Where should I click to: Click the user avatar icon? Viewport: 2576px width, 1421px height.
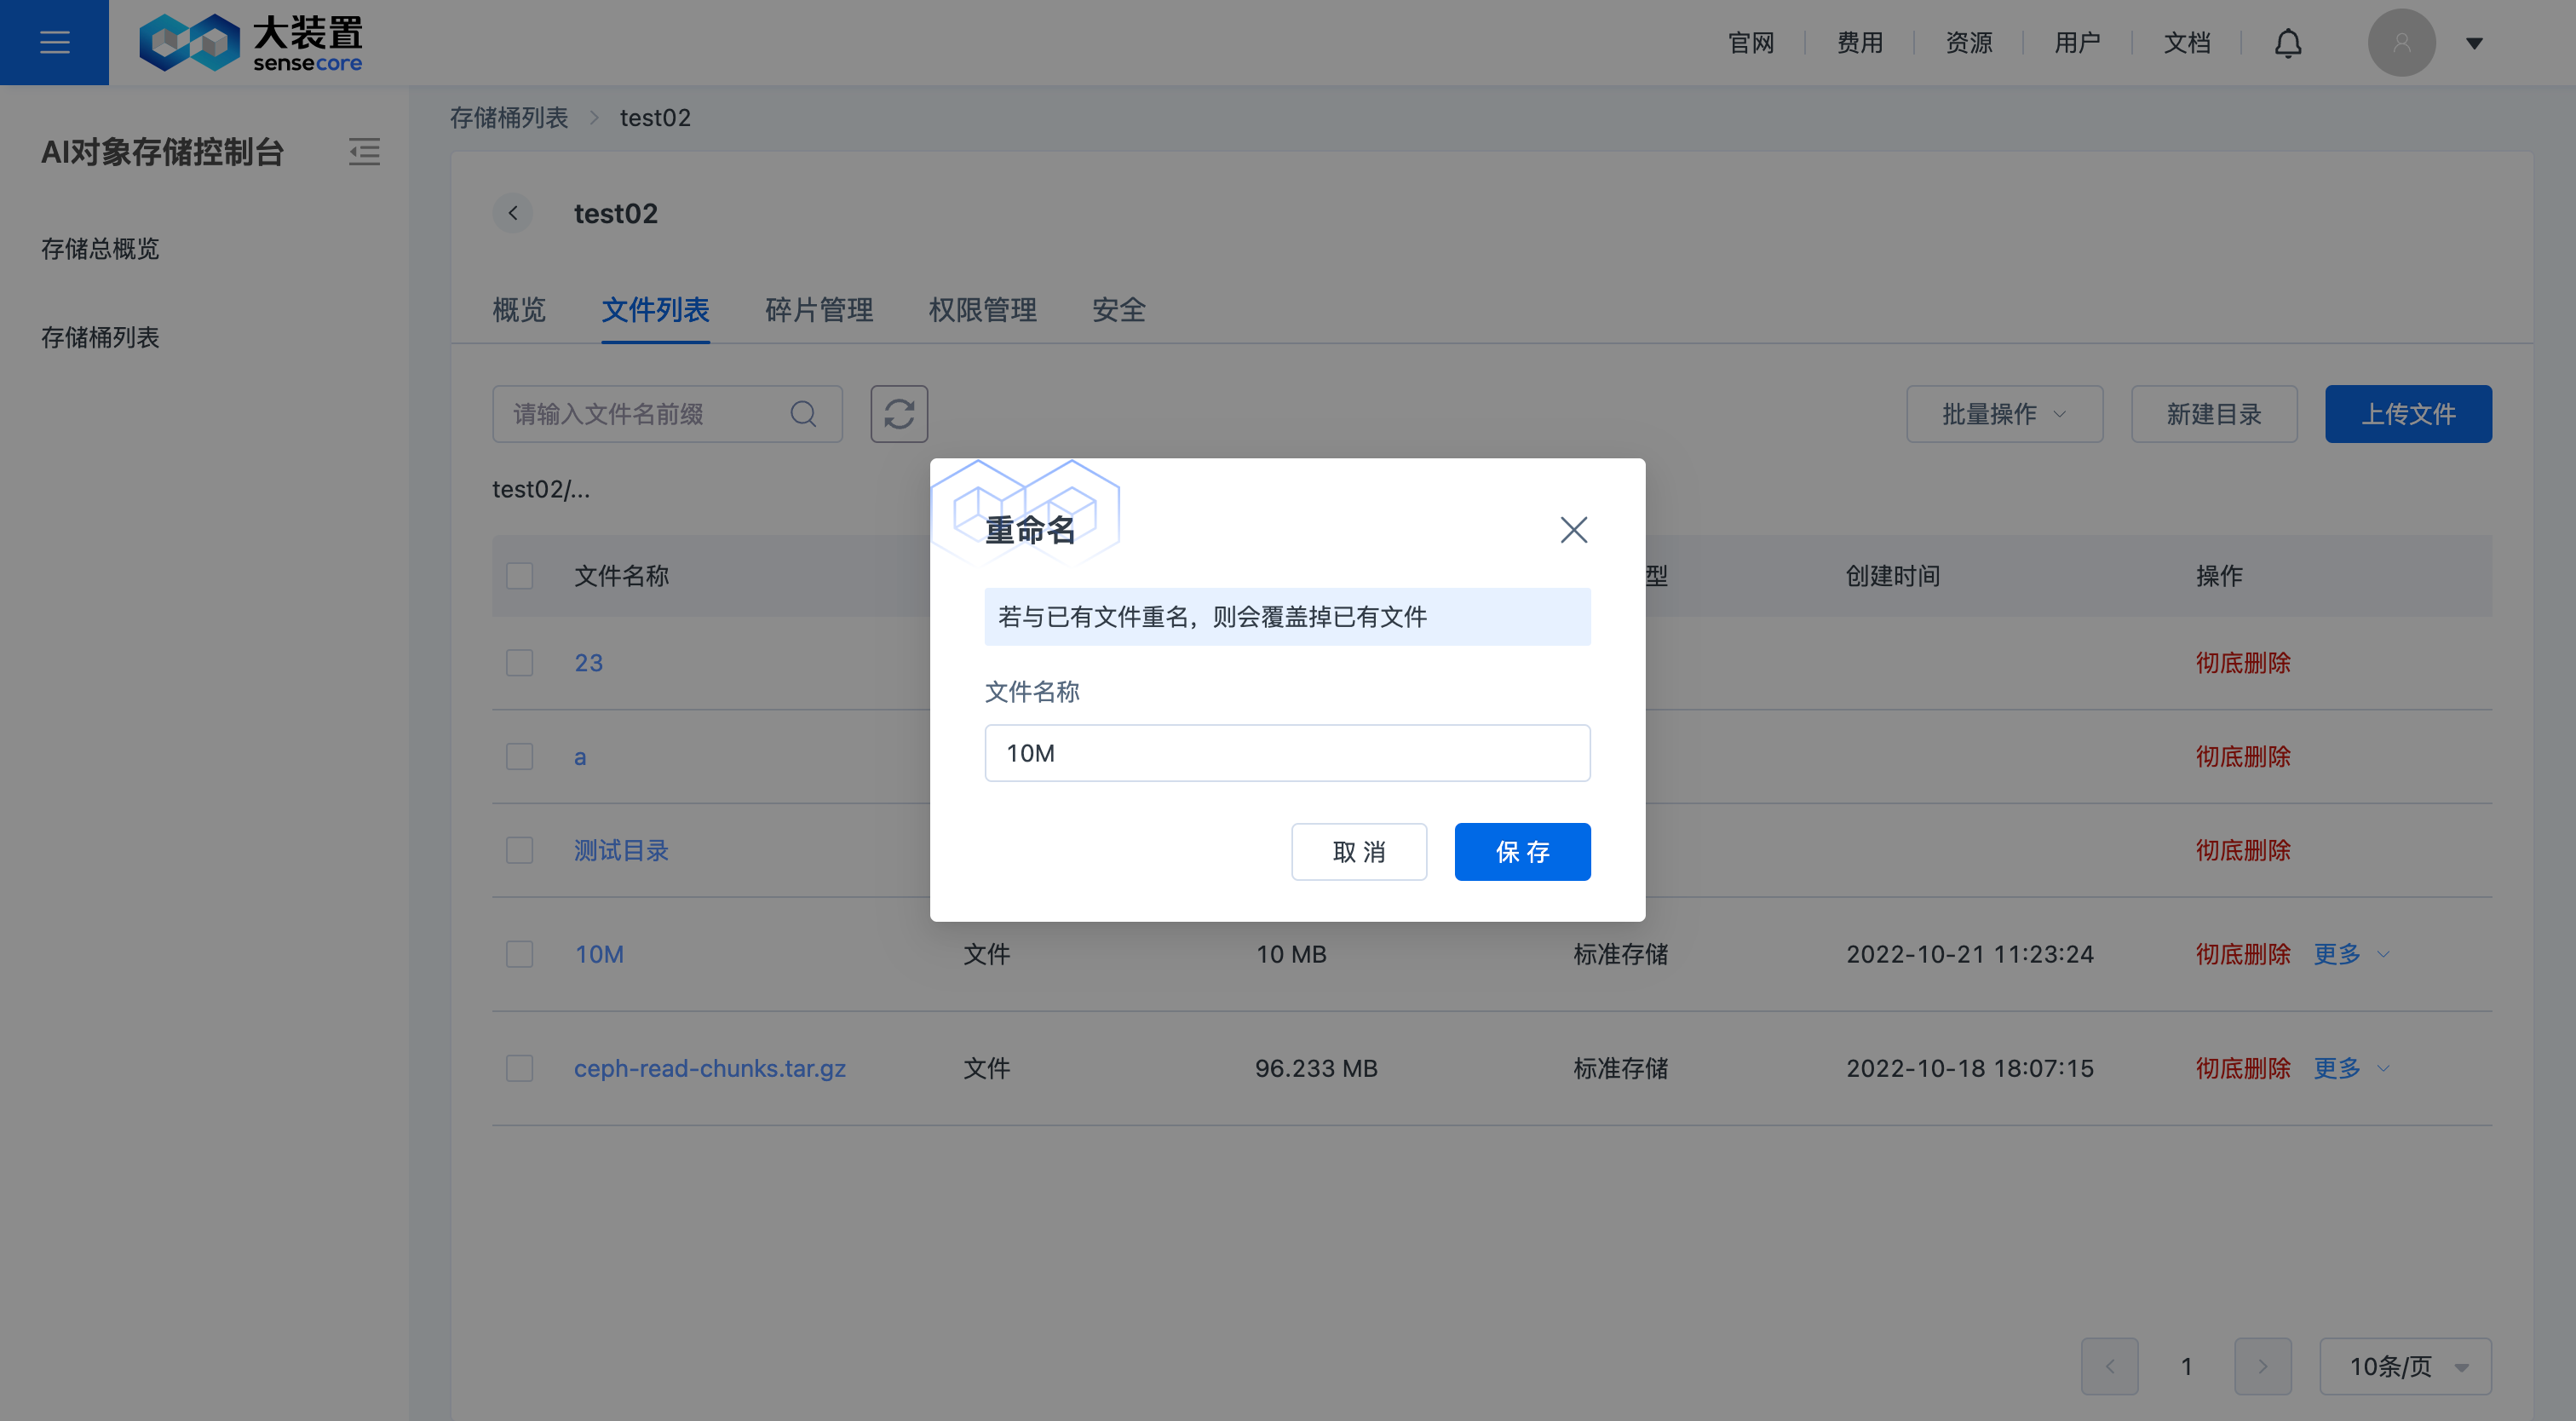(2401, 43)
